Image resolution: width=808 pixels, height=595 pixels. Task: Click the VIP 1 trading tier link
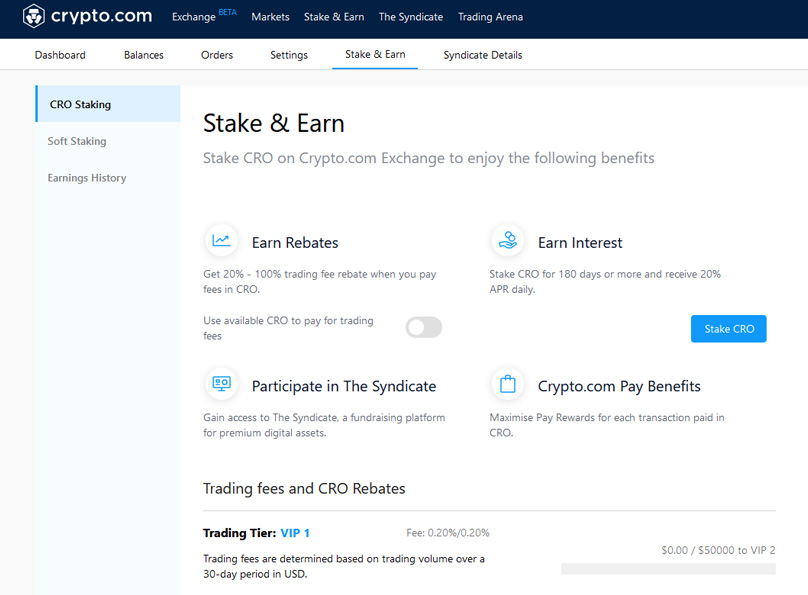coord(295,533)
